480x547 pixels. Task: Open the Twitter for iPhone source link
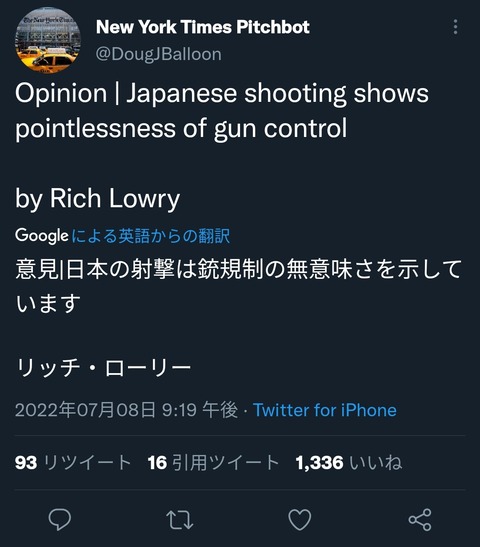coord(325,410)
